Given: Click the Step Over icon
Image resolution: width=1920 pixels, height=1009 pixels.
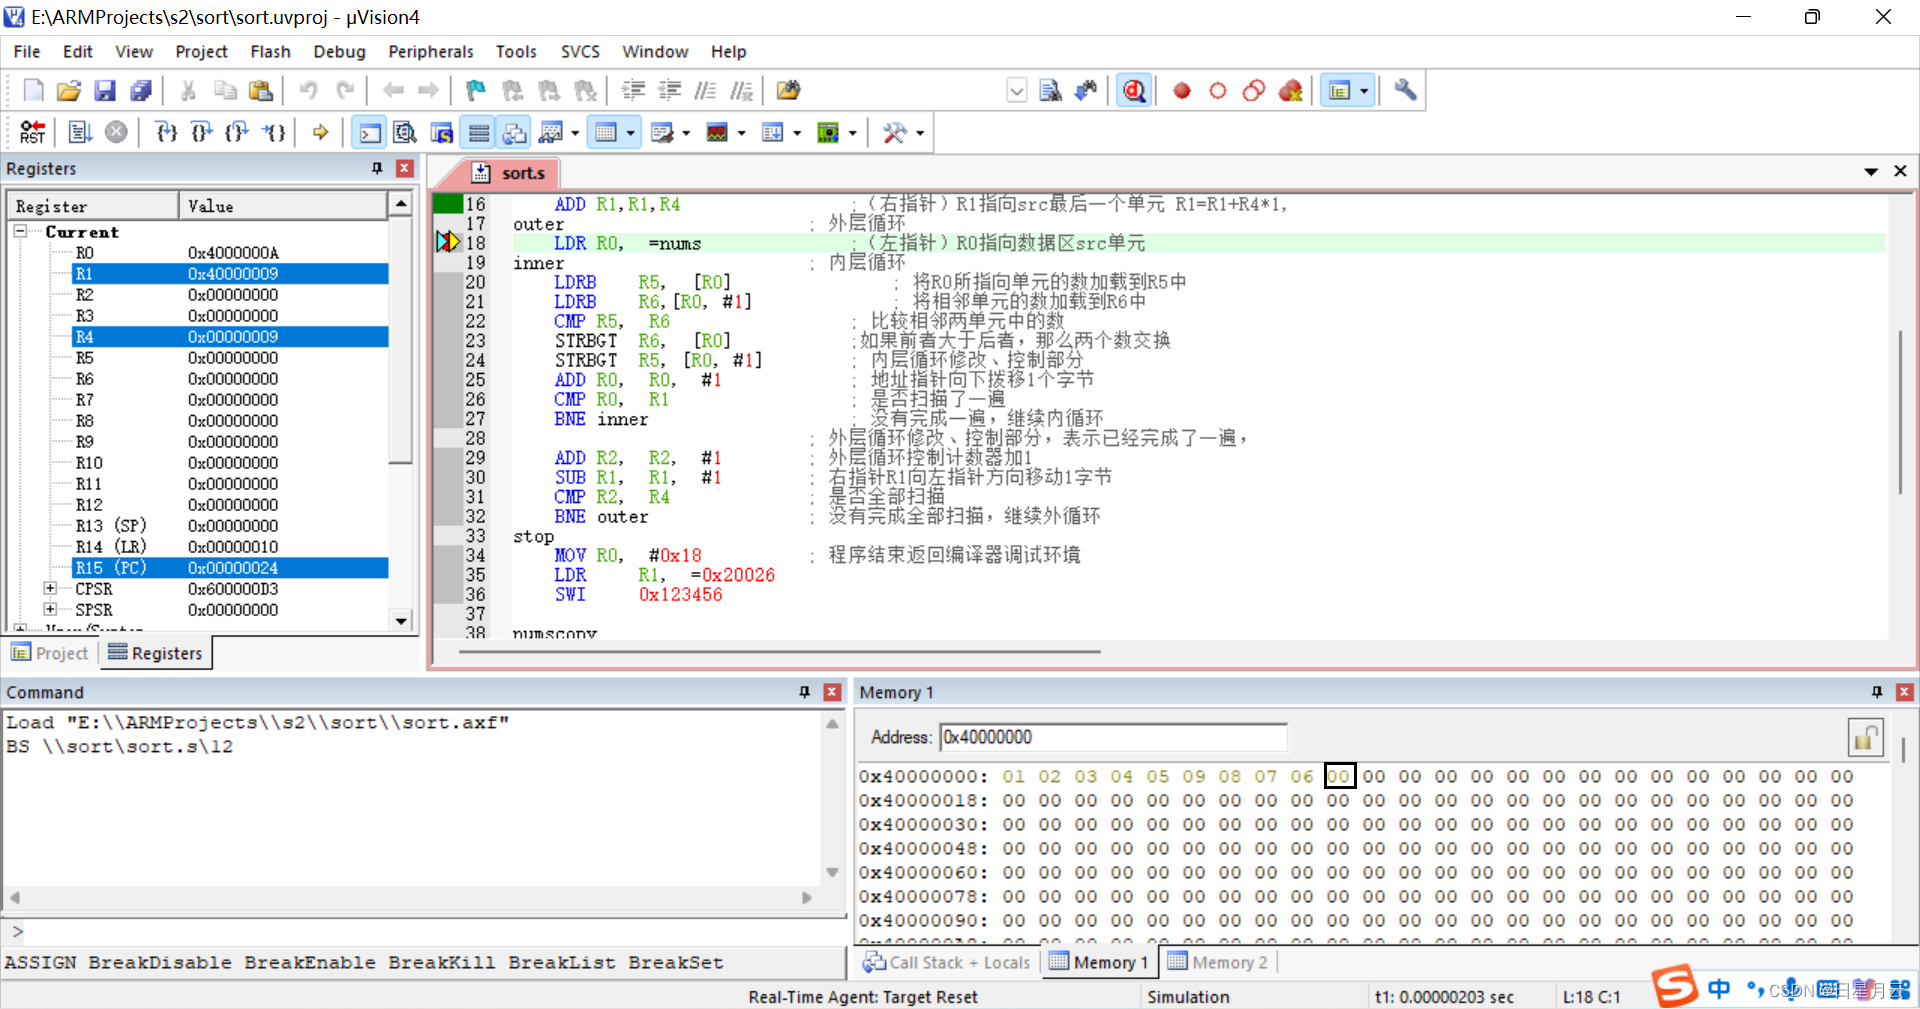Looking at the screenshot, I should pyautogui.click(x=202, y=132).
